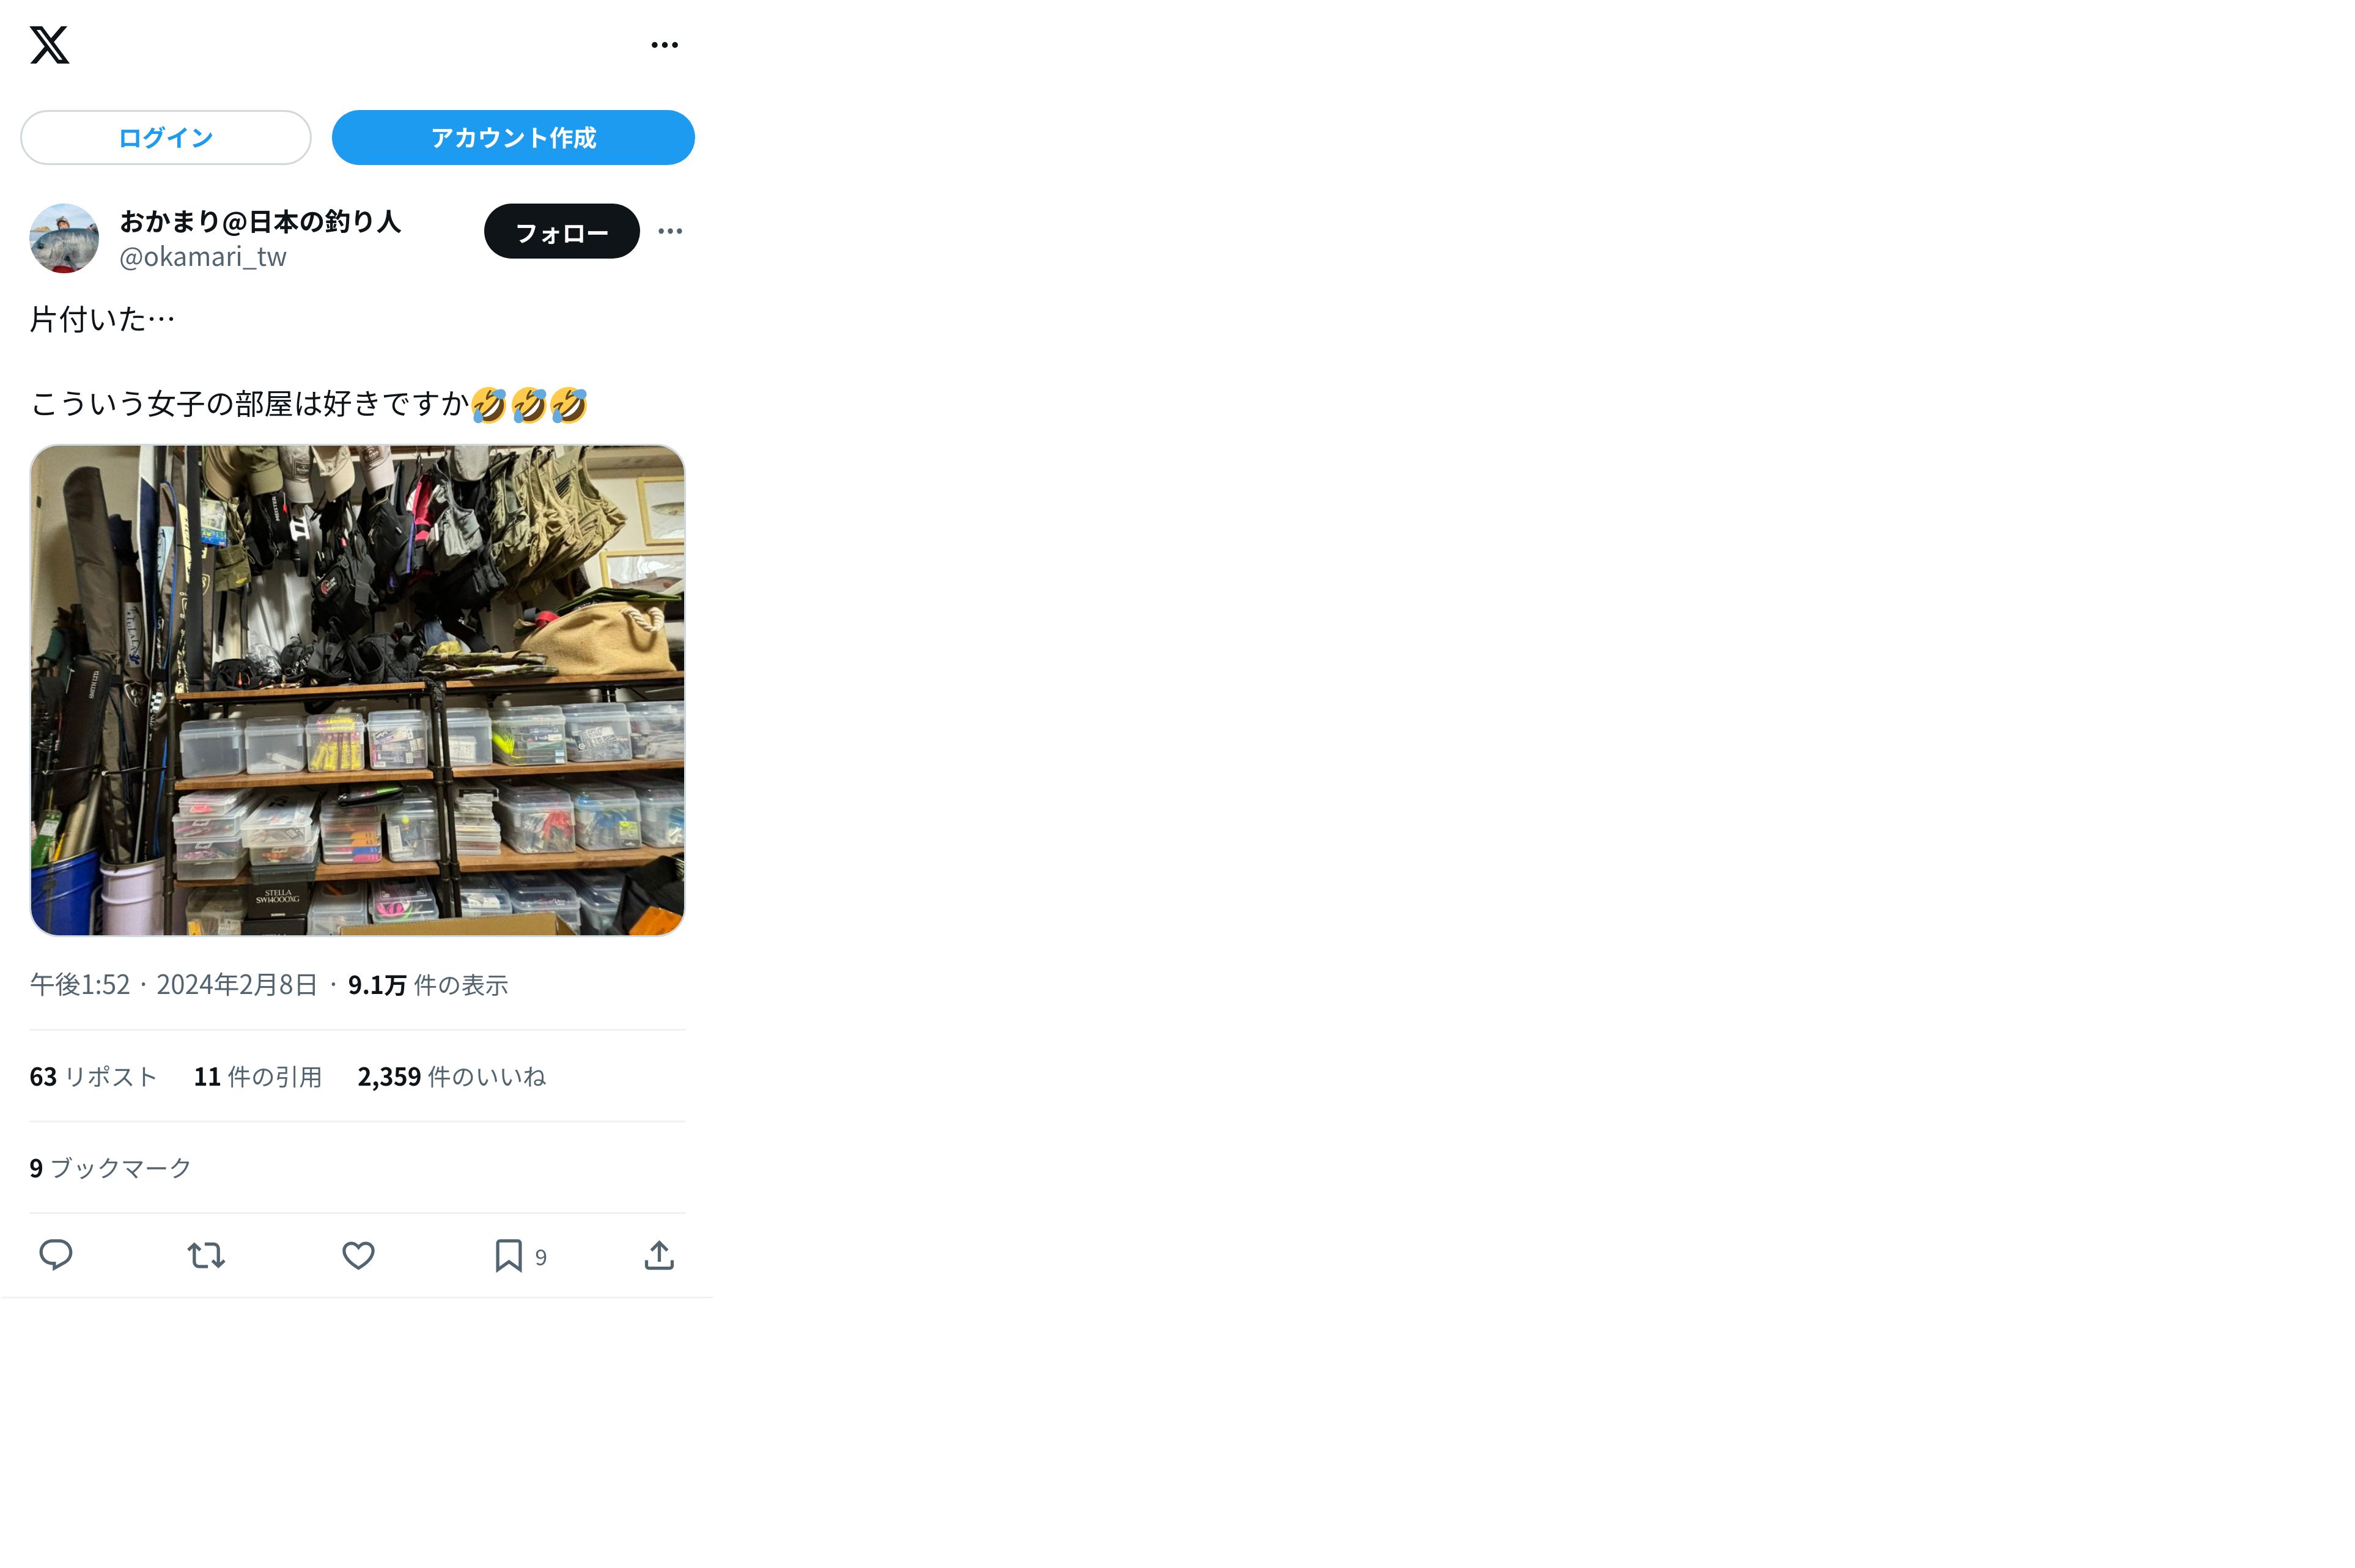This screenshot has height=1568, width=2355.
Task: Open the top header more options menu
Action: click(x=664, y=45)
